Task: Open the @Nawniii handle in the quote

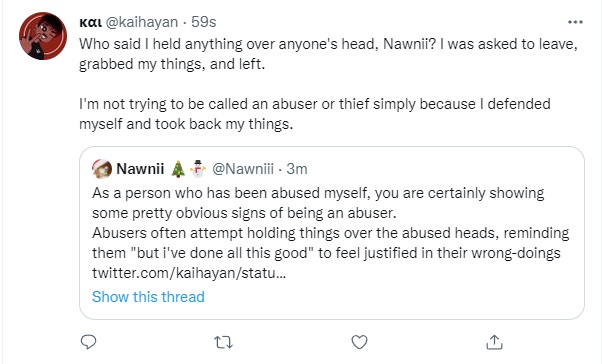Action: pyautogui.click(x=243, y=169)
